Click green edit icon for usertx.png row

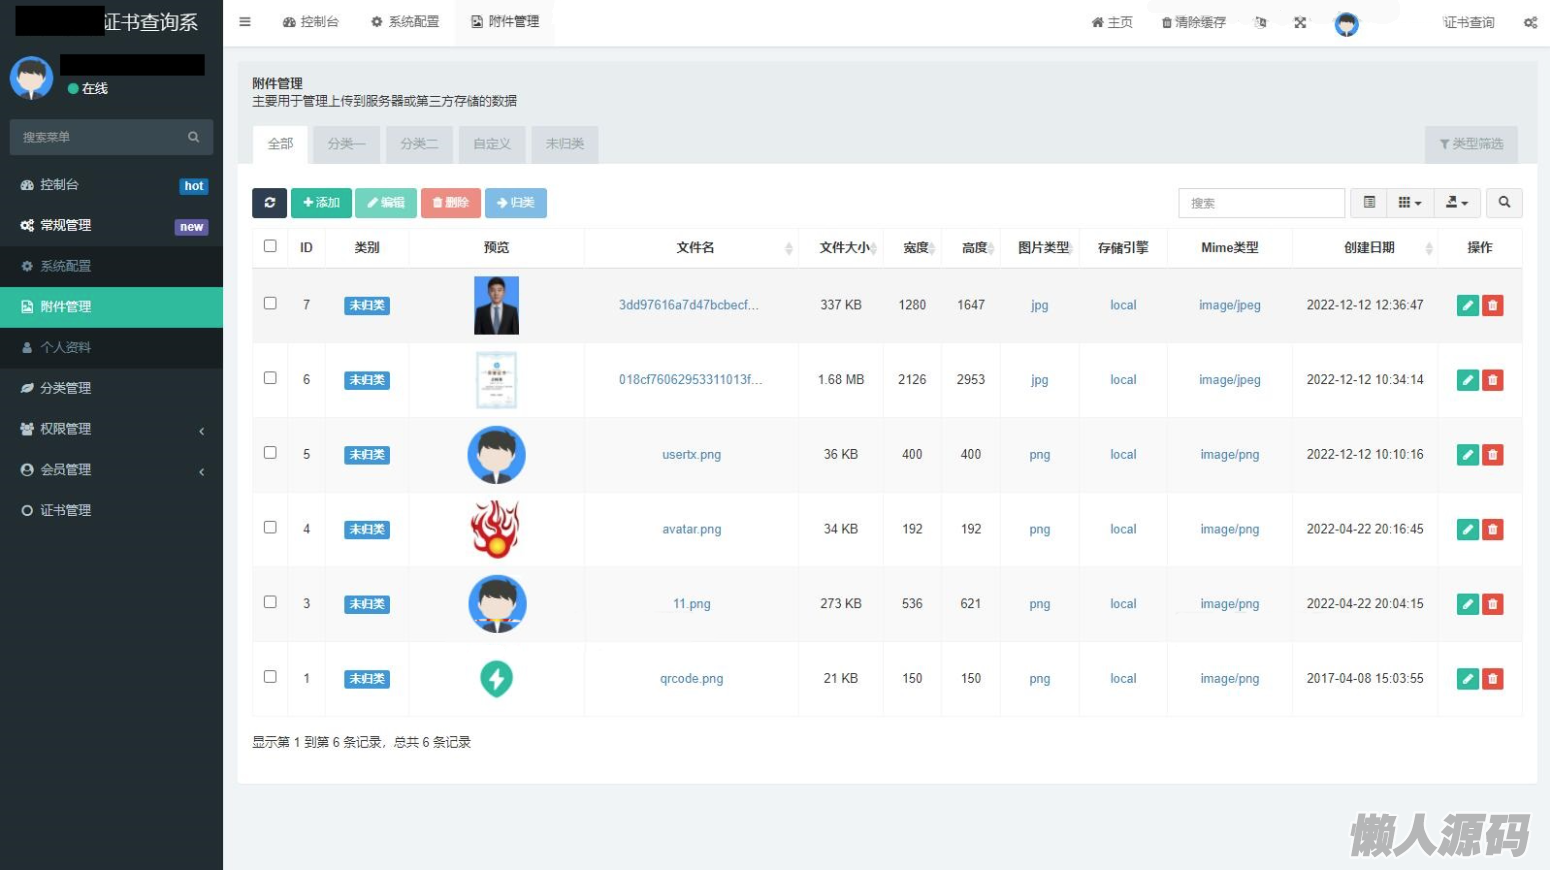pos(1467,455)
